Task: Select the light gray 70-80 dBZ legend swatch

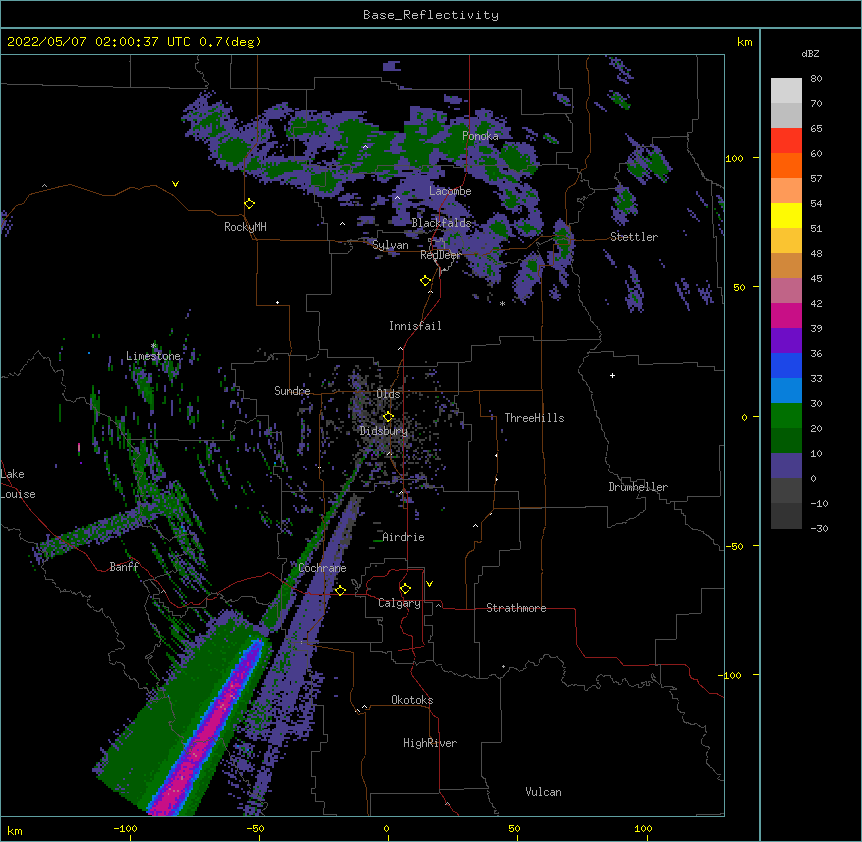Action: 786,91
